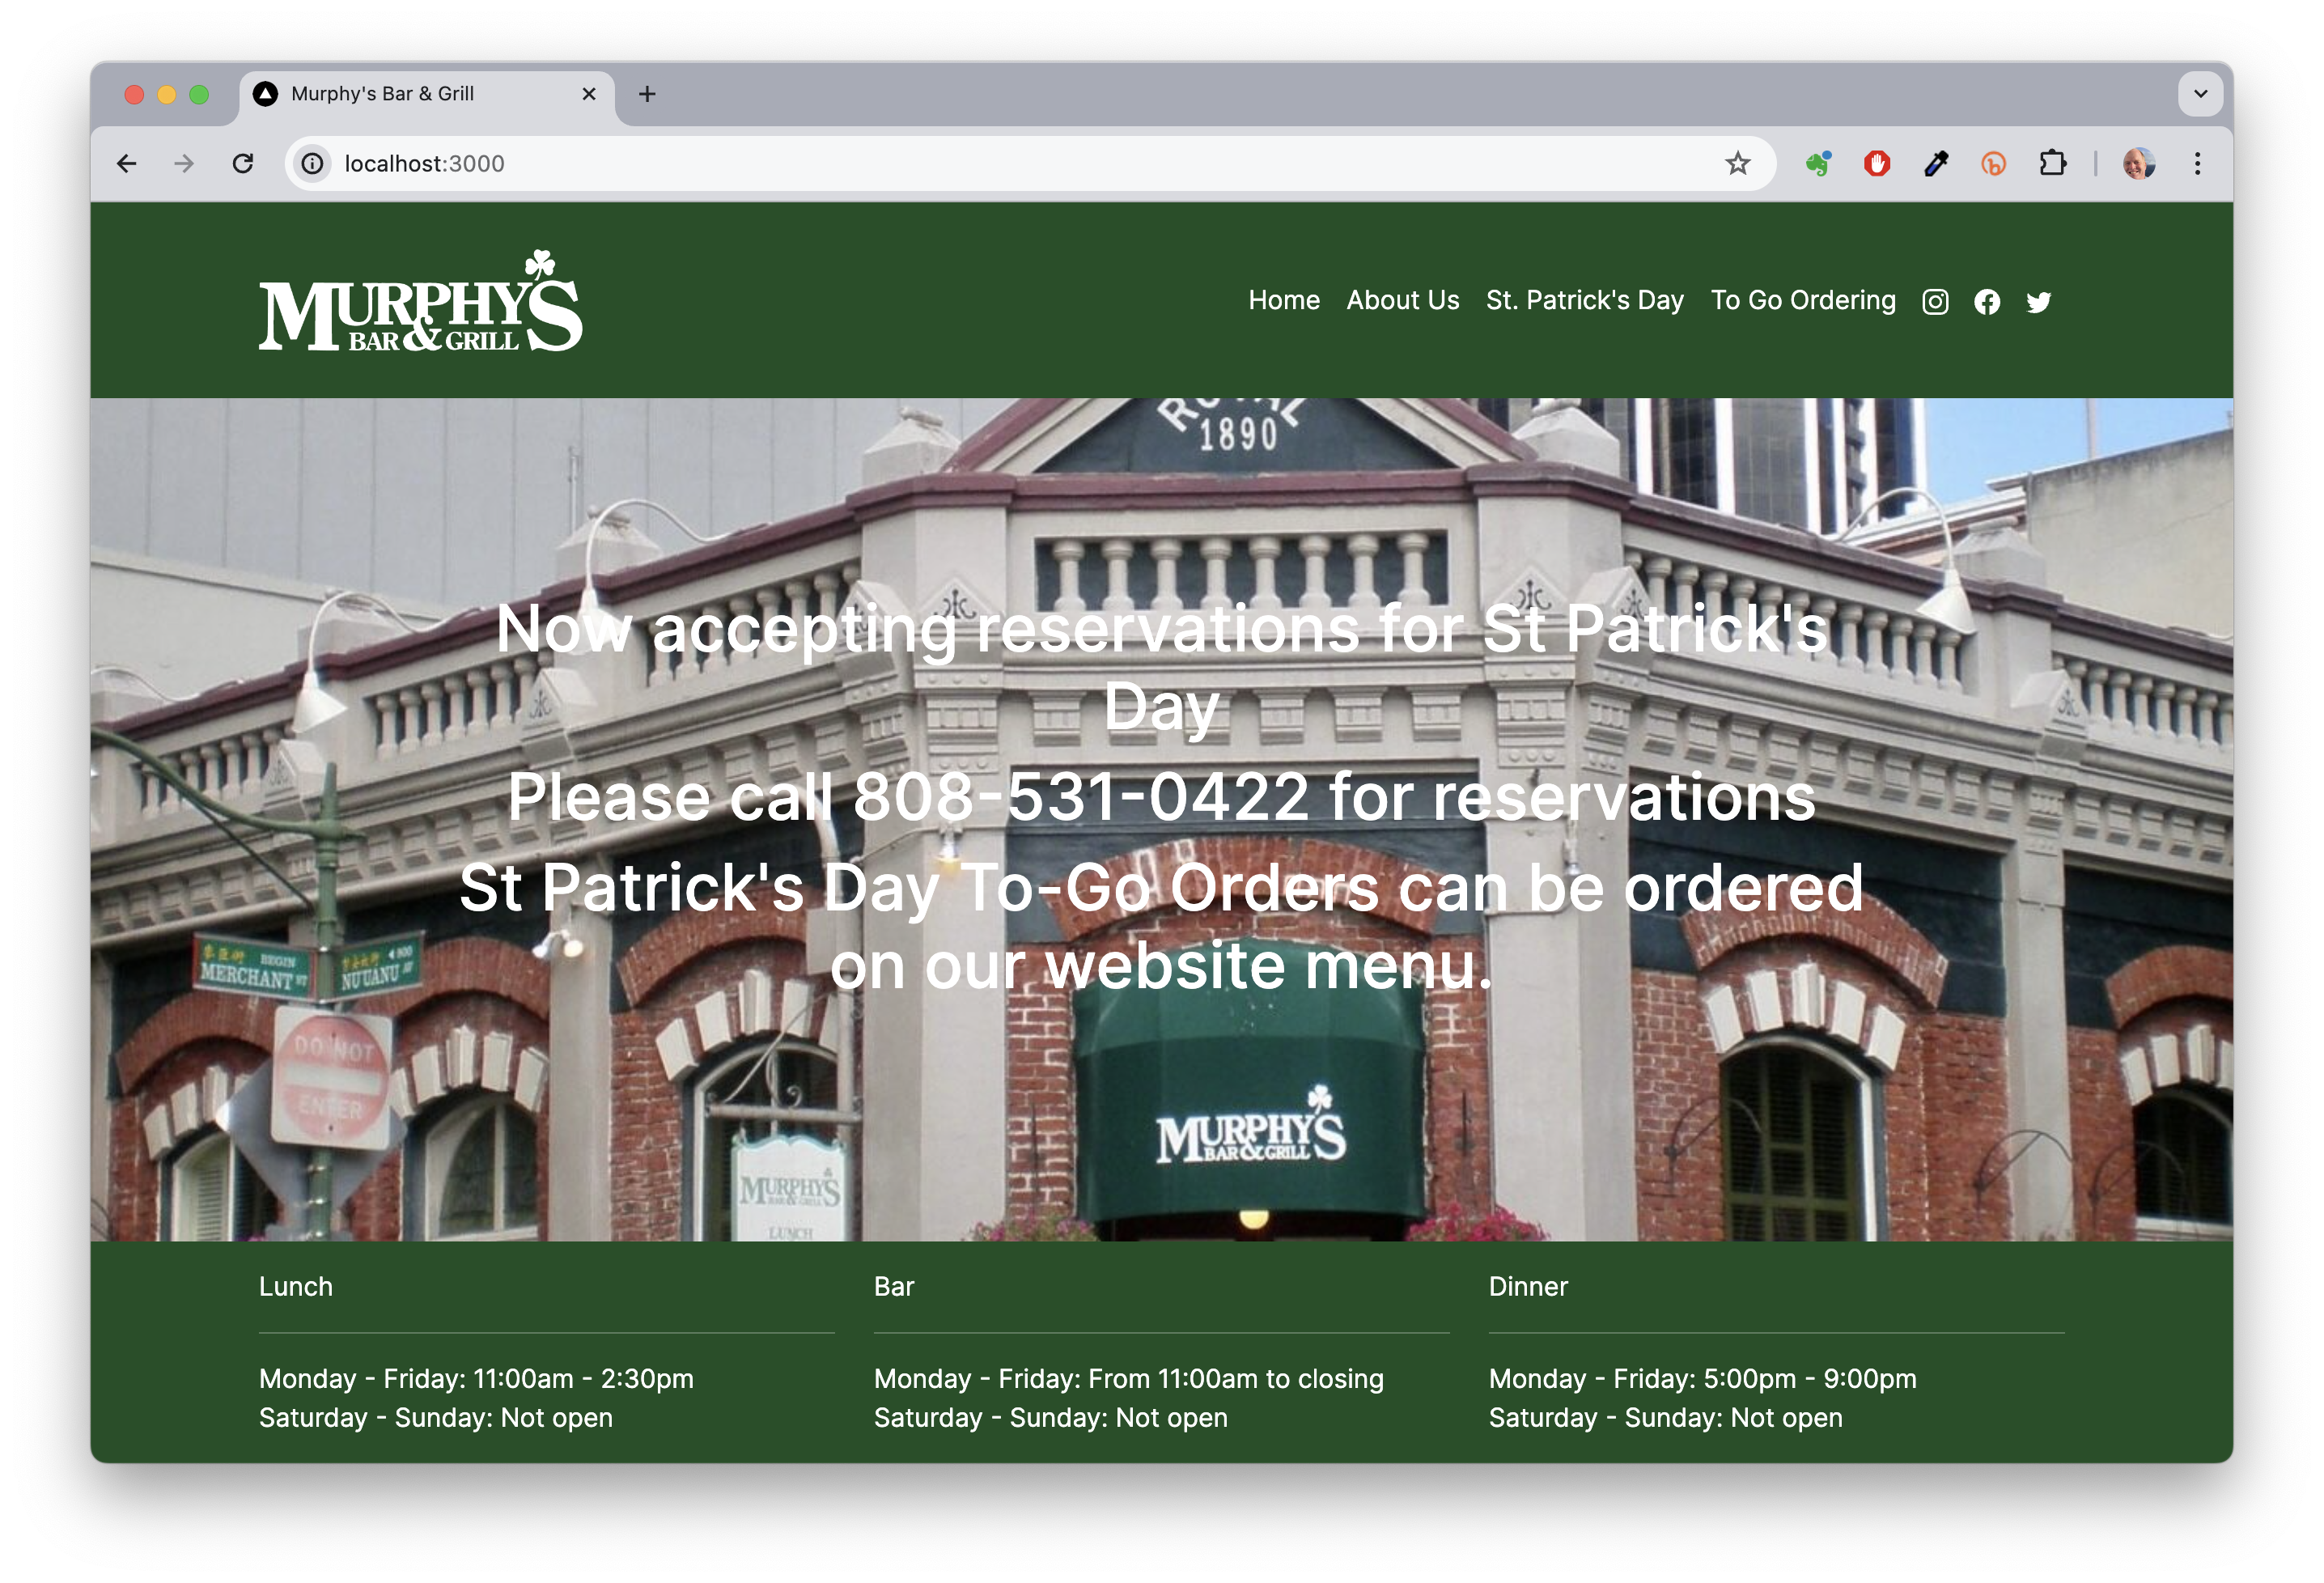Go to To Go Ordering link
Screen dimensions: 2324x1583
click(x=1802, y=300)
